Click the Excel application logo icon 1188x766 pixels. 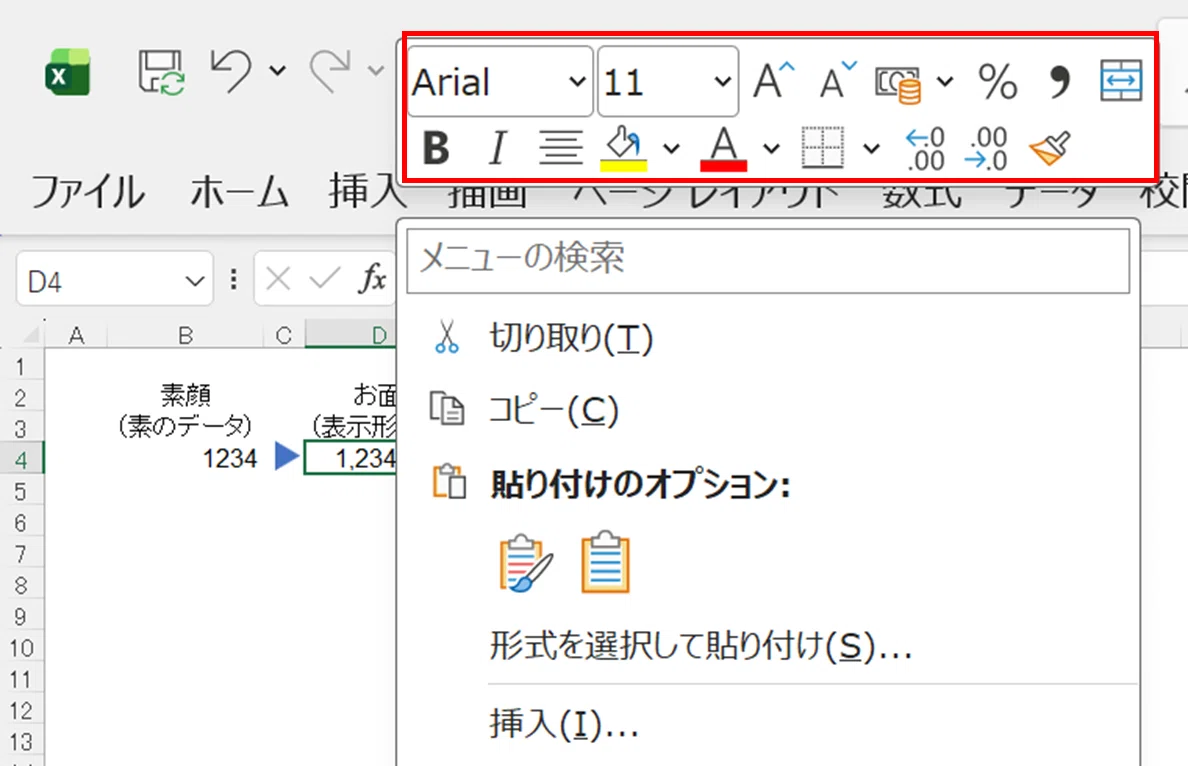pyautogui.click(x=68, y=72)
